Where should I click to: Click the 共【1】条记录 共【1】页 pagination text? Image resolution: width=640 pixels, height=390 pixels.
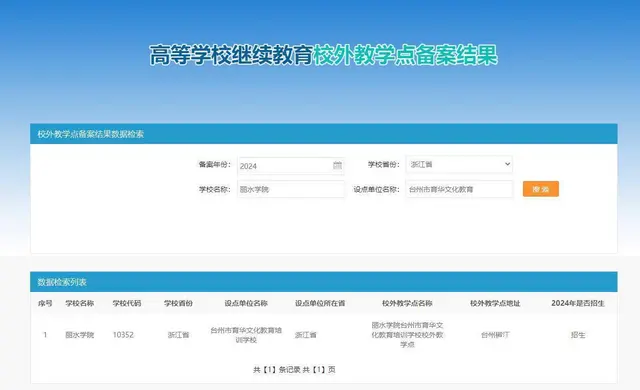pos(294,370)
